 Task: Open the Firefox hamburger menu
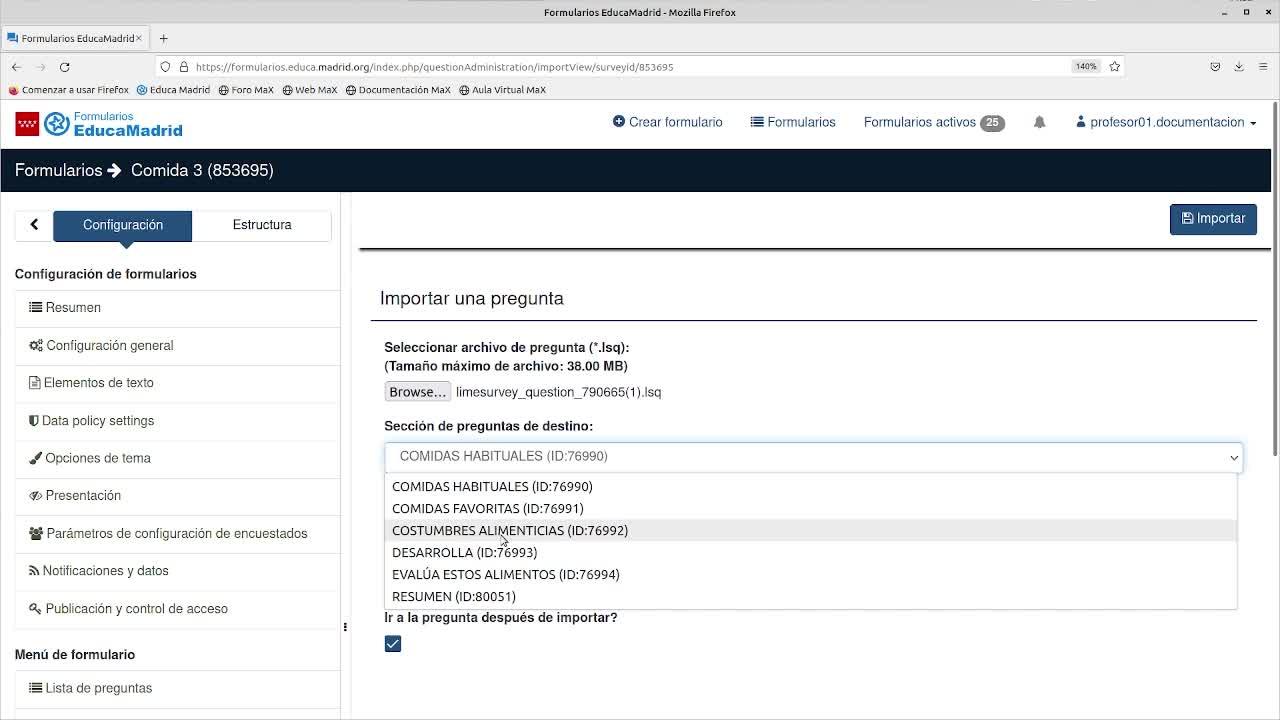(x=1263, y=67)
